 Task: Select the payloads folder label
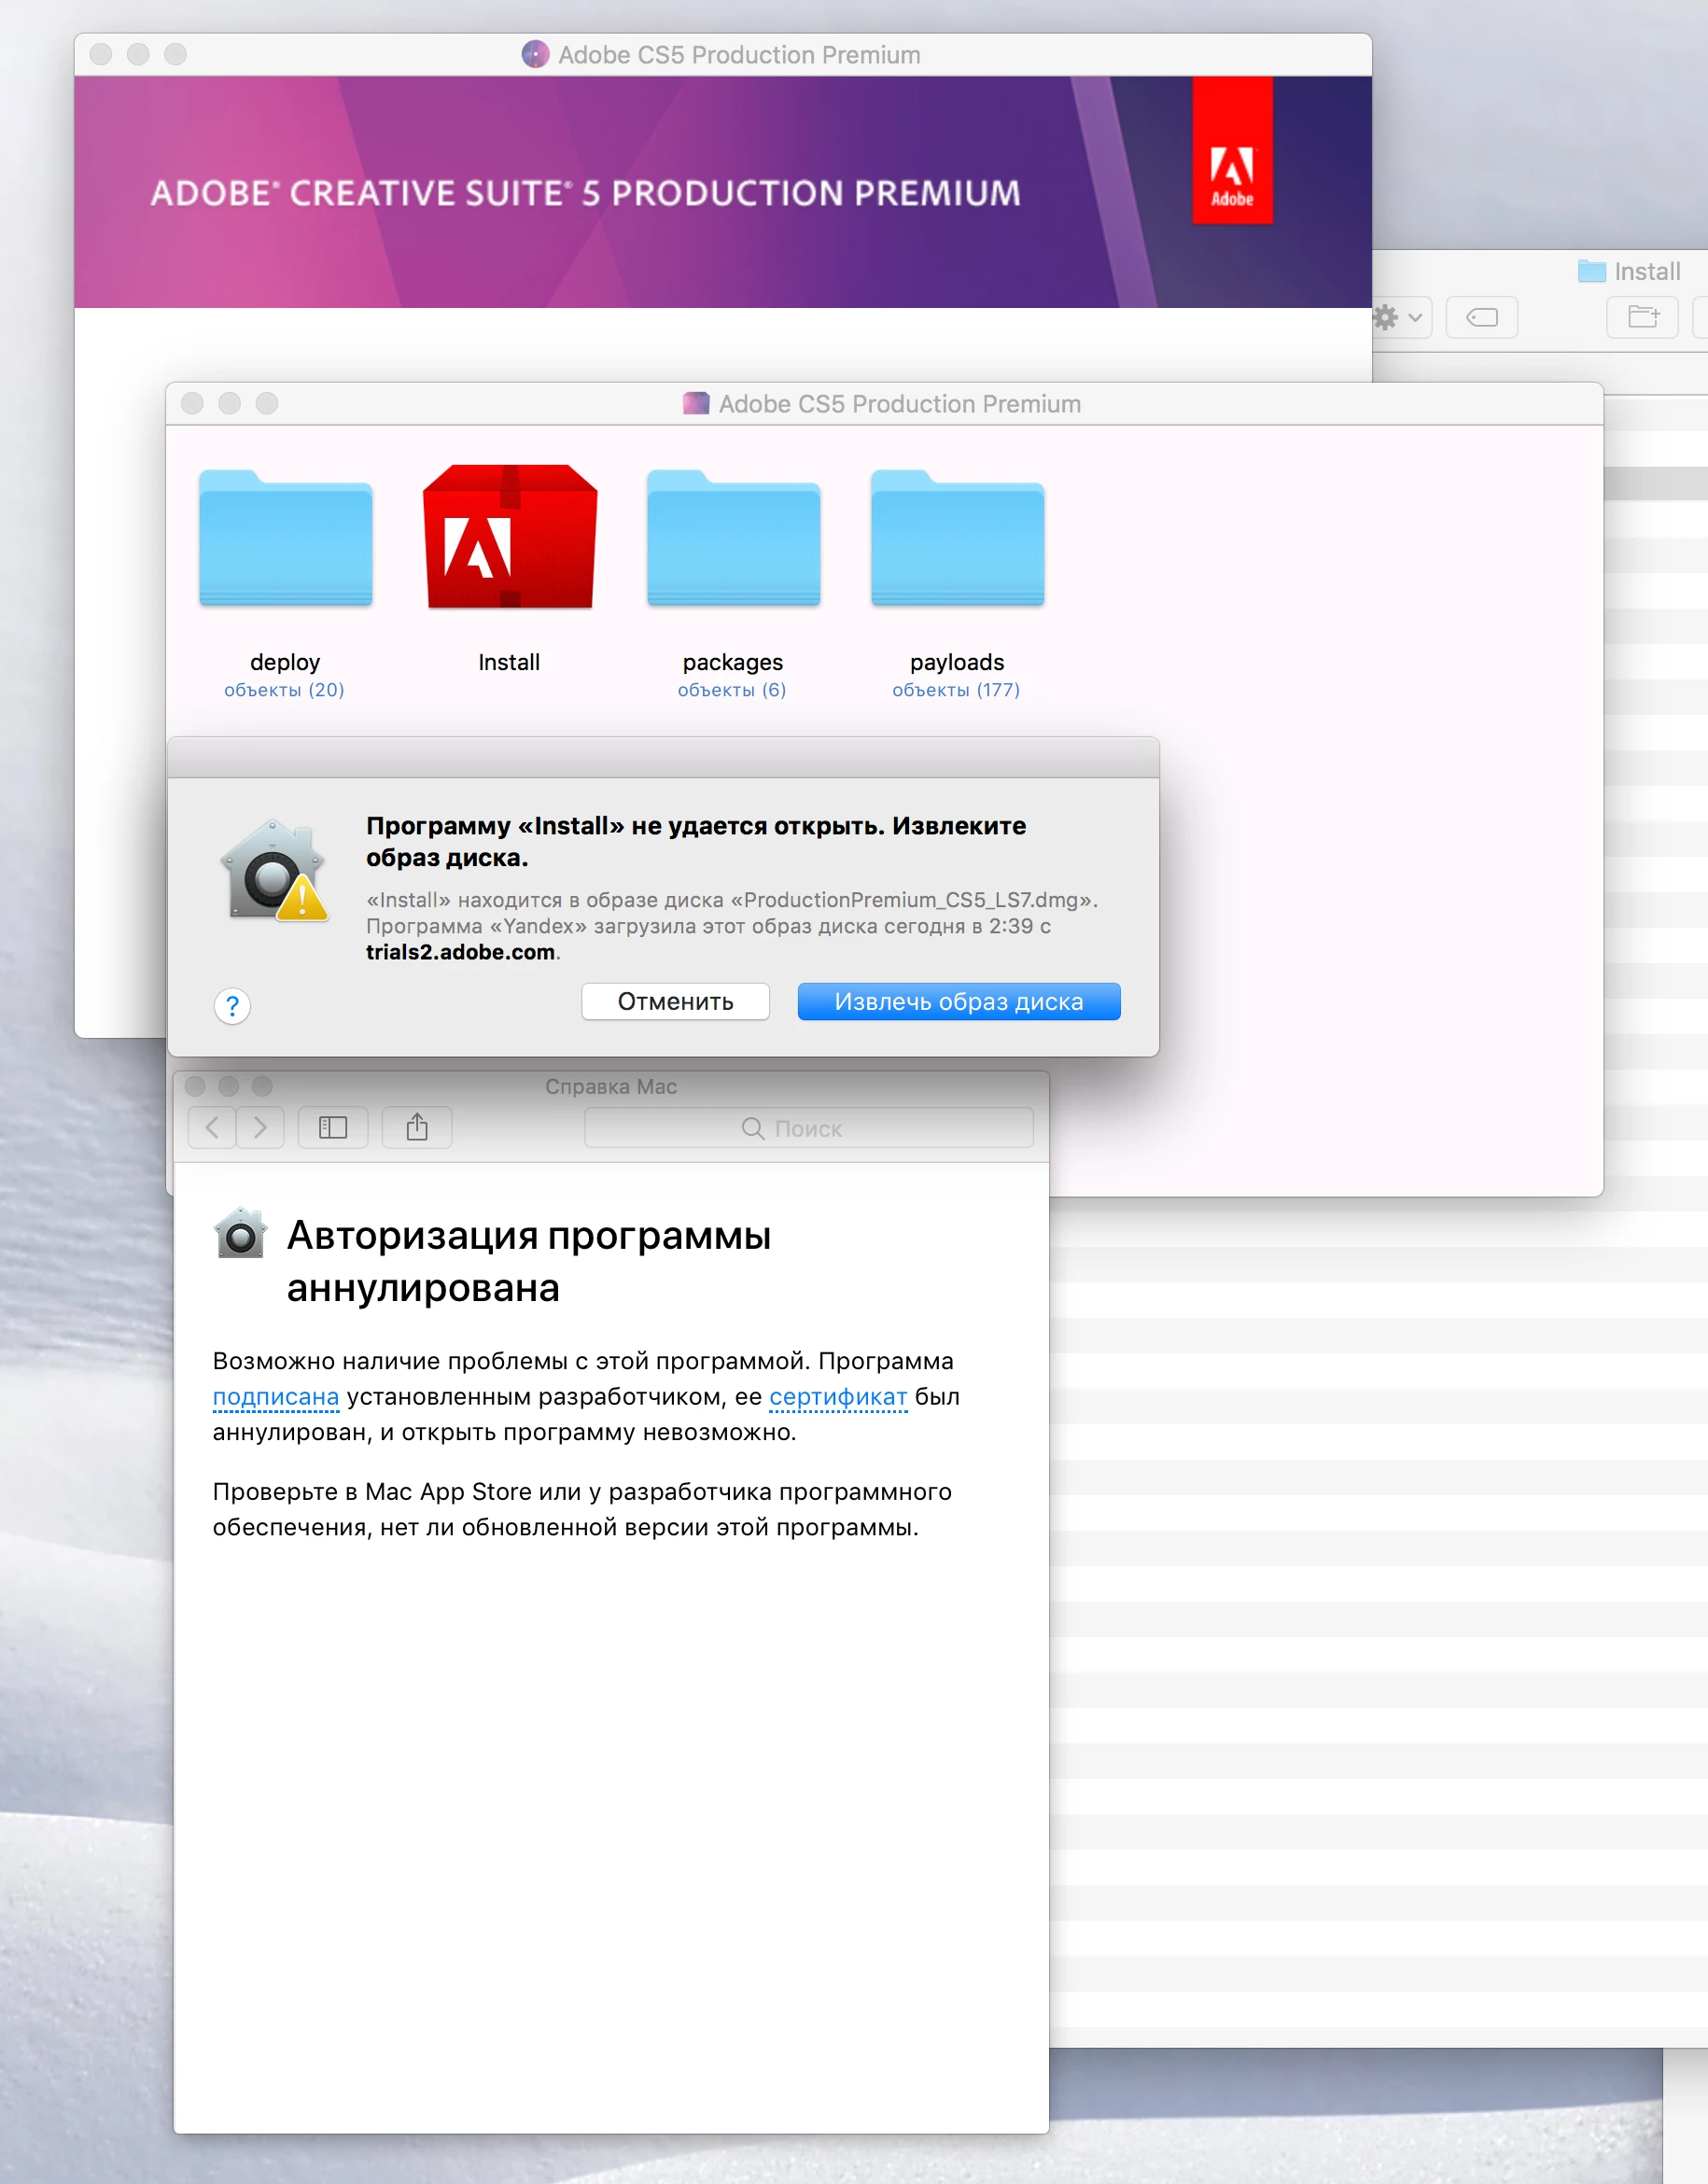click(x=957, y=662)
